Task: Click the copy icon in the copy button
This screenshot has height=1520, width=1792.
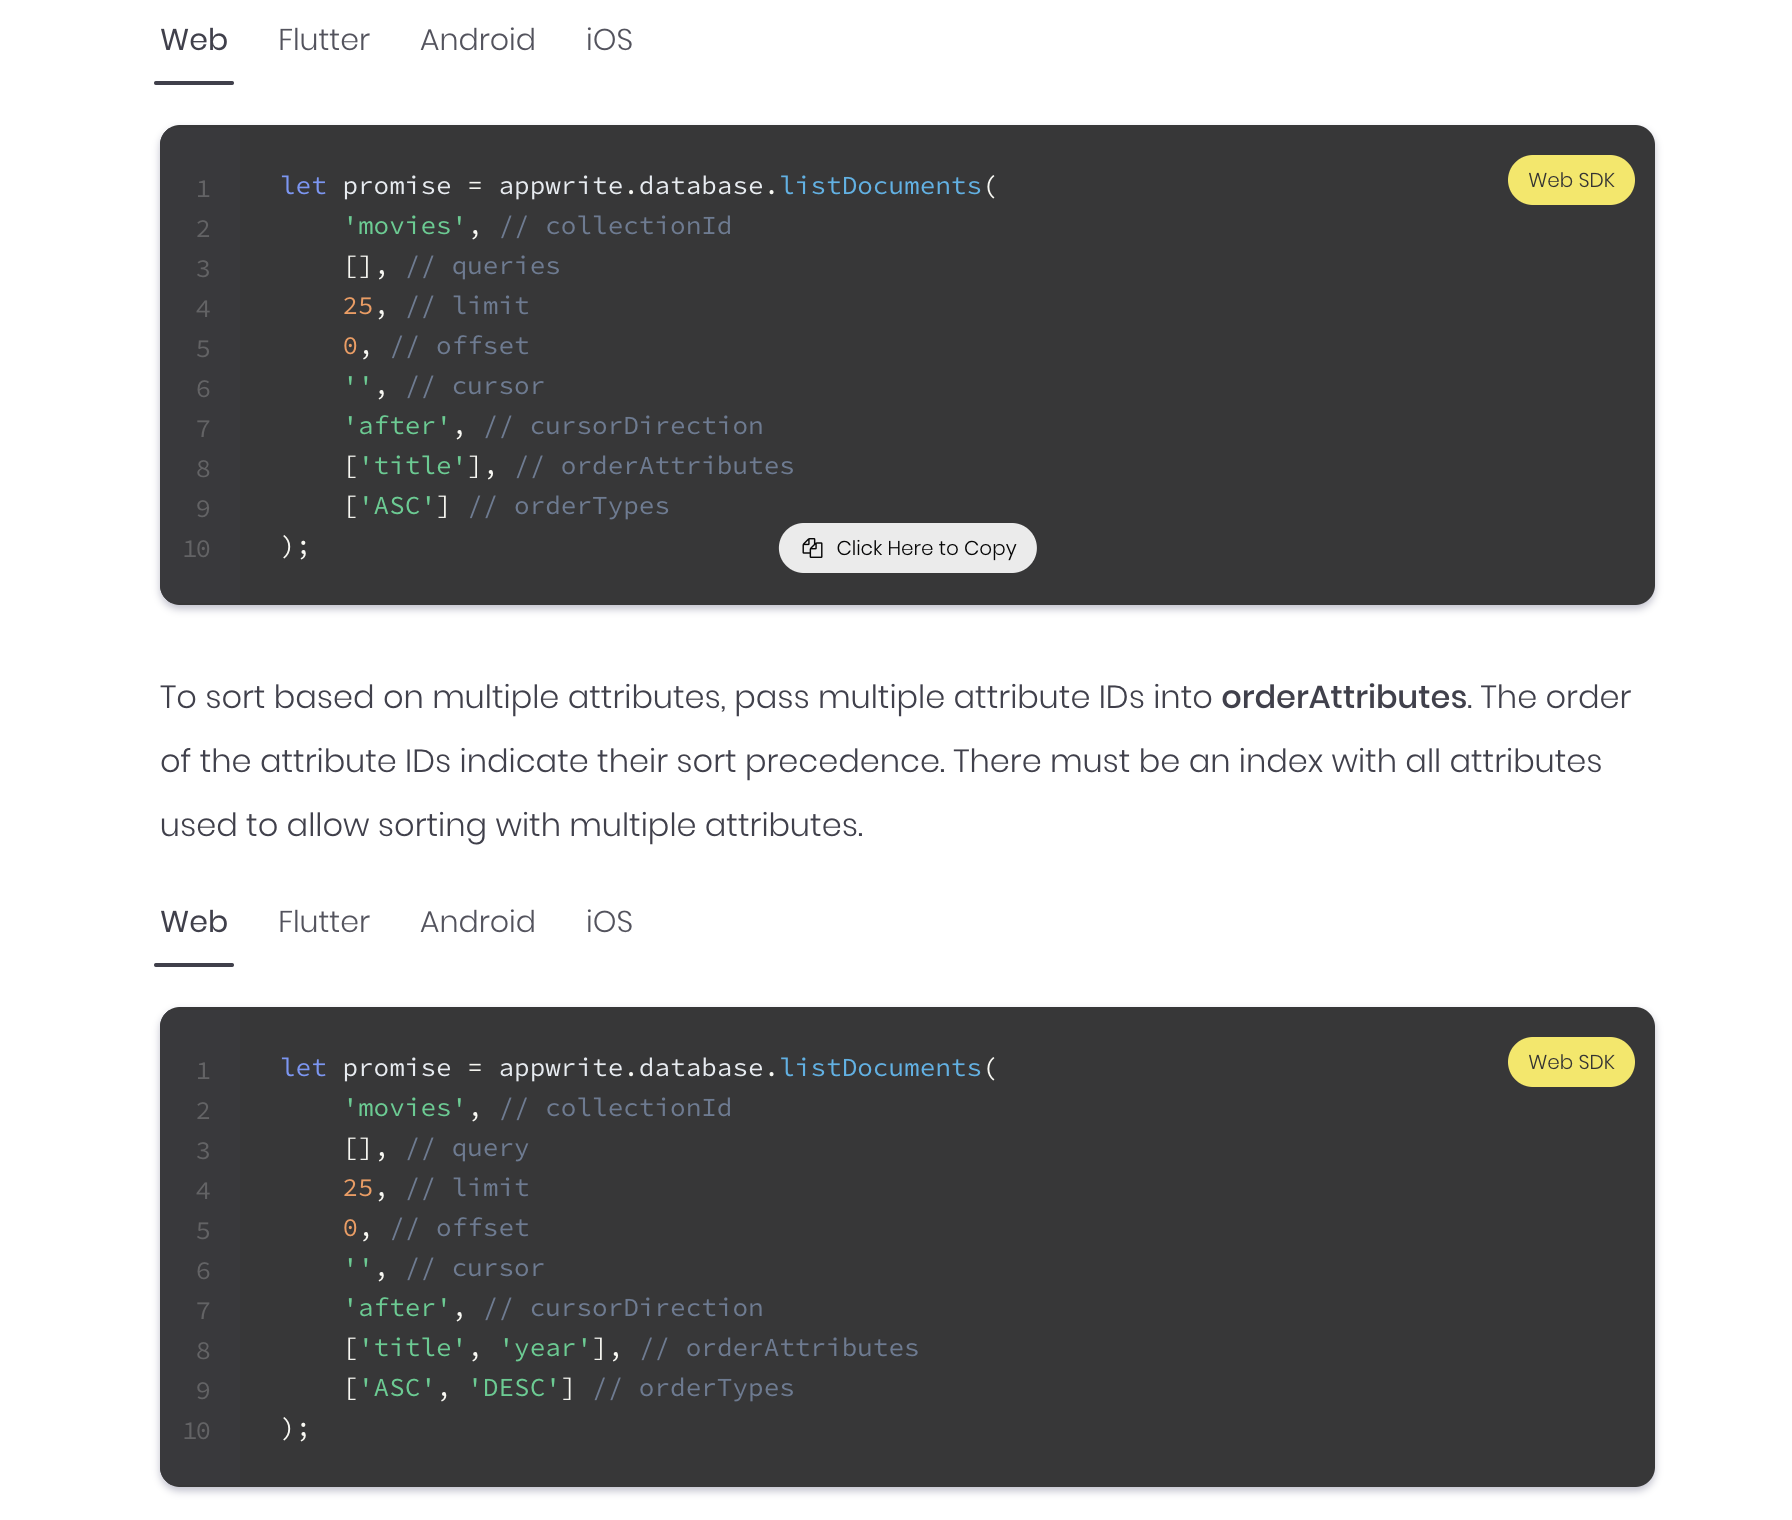Action: 812,548
